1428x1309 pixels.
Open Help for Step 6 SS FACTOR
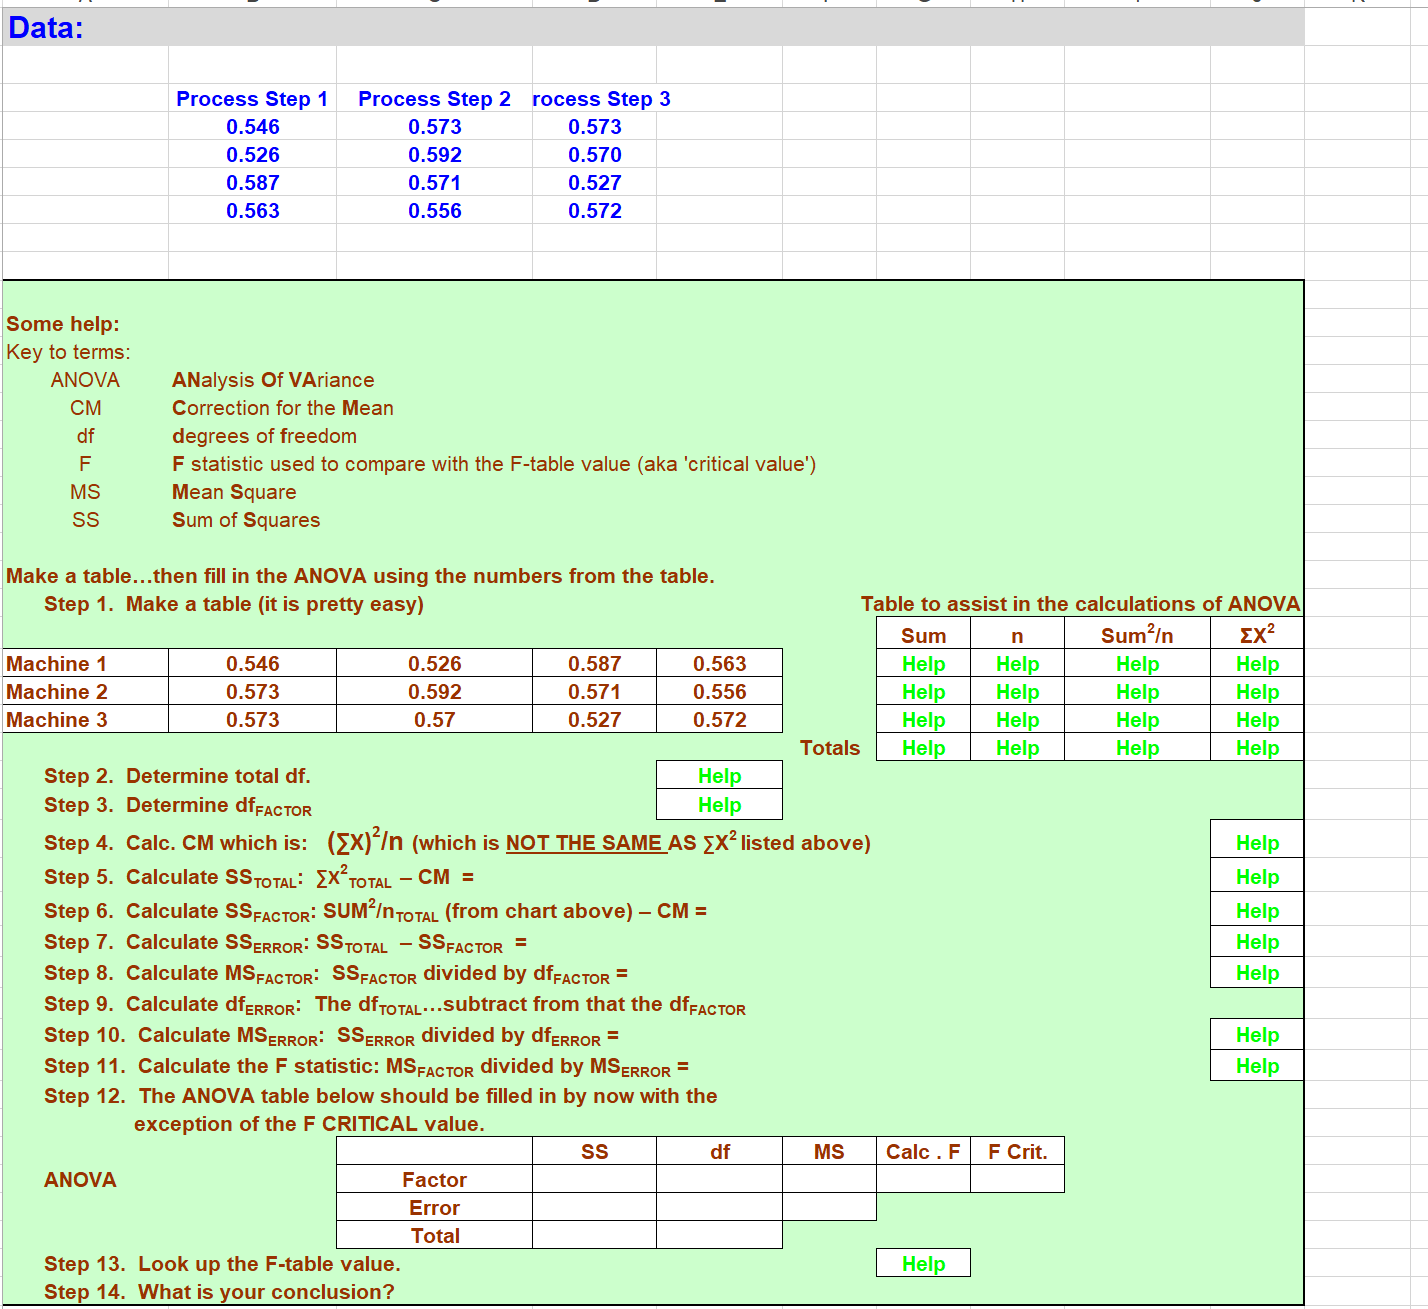[x=1256, y=909]
